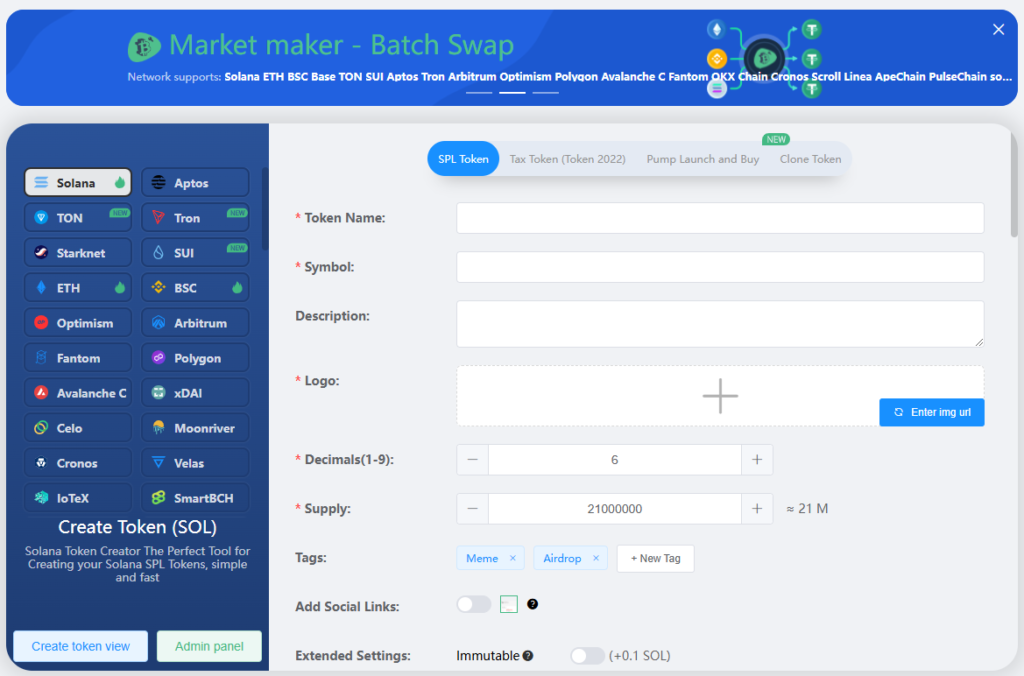Click the ETH diamond icon
This screenshot has height=676, width=1024.
pyautogui.click(x=41, y=288)
